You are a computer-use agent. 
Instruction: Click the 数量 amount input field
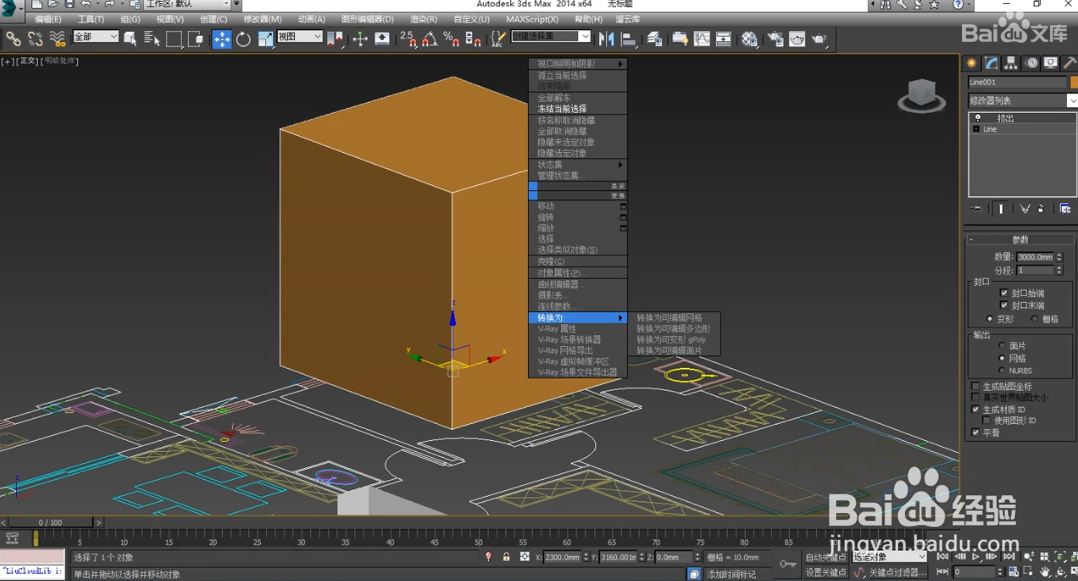[x=1034, y=257]
